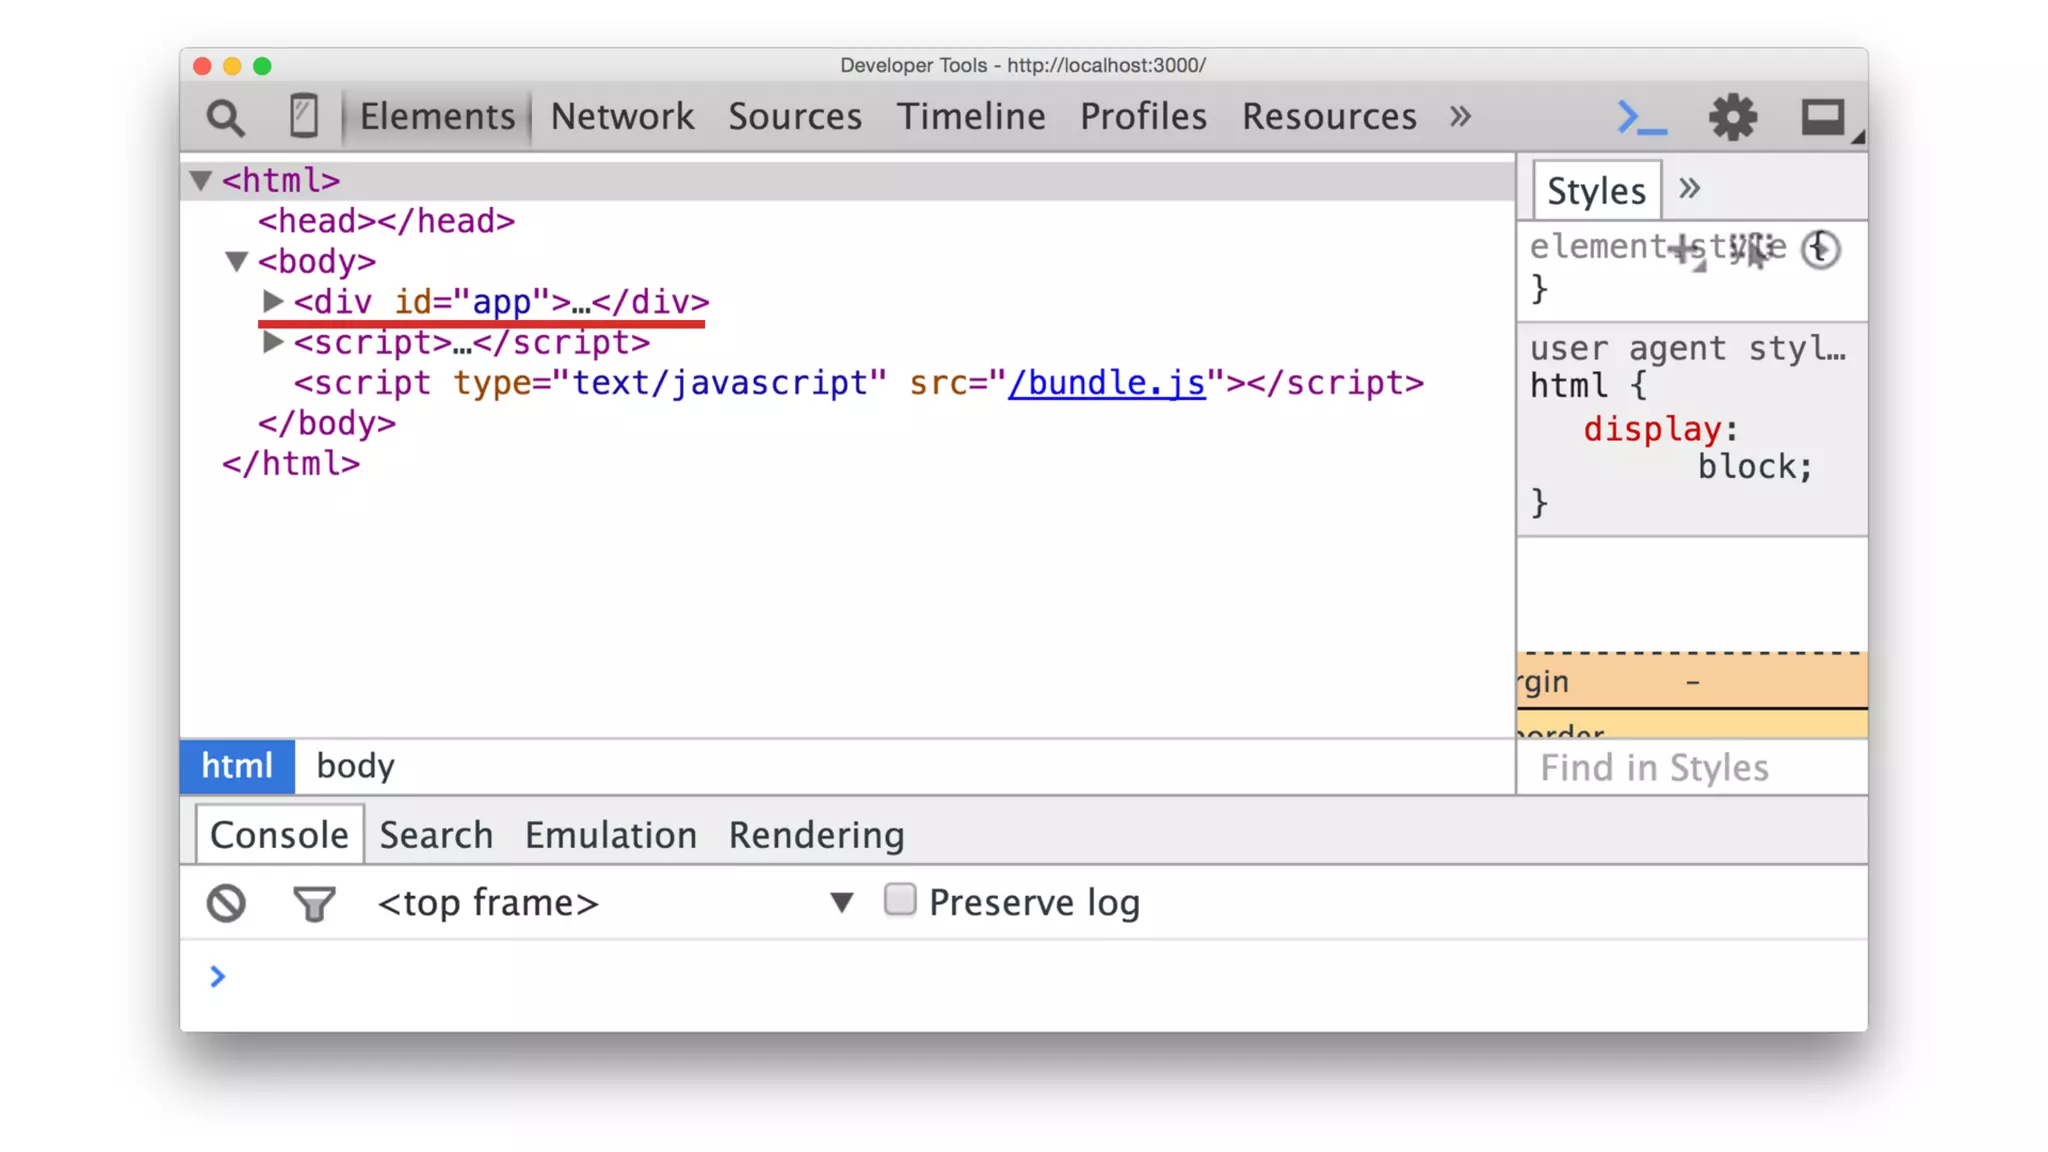
Task: Expand the collapsed script element
Action: click(x=272, y=342)
